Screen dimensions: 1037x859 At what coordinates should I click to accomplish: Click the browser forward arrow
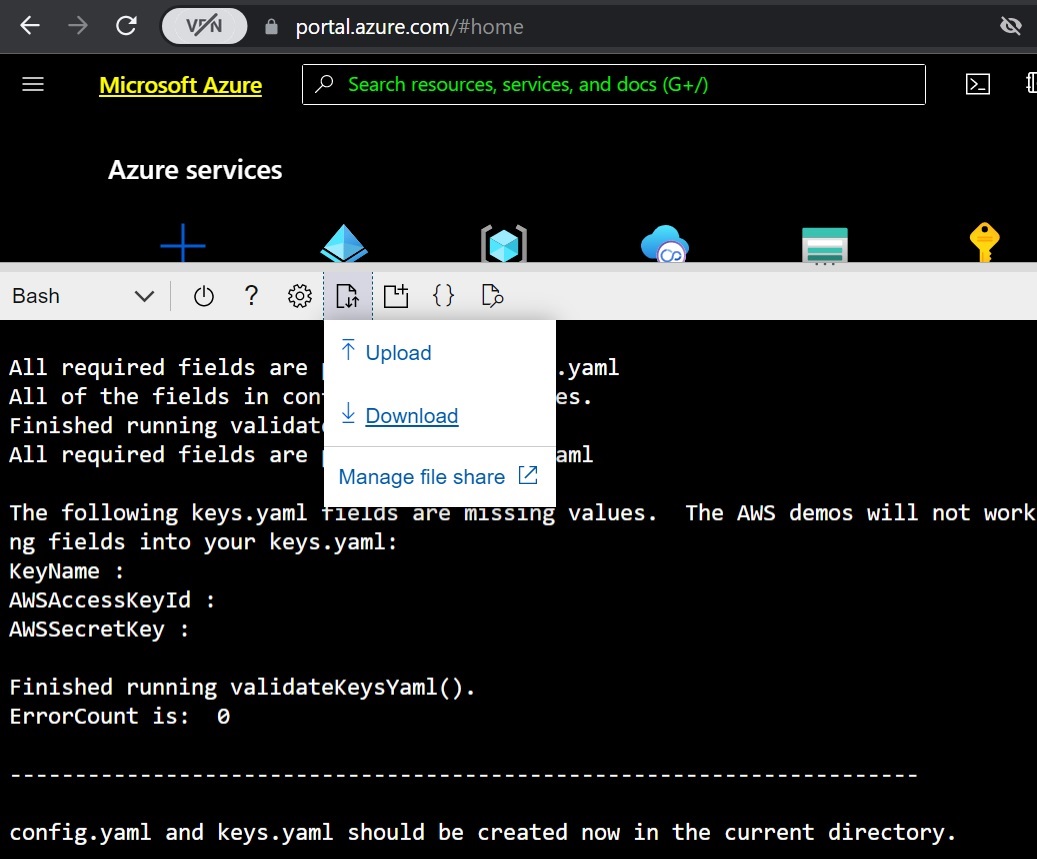[78, 26]
